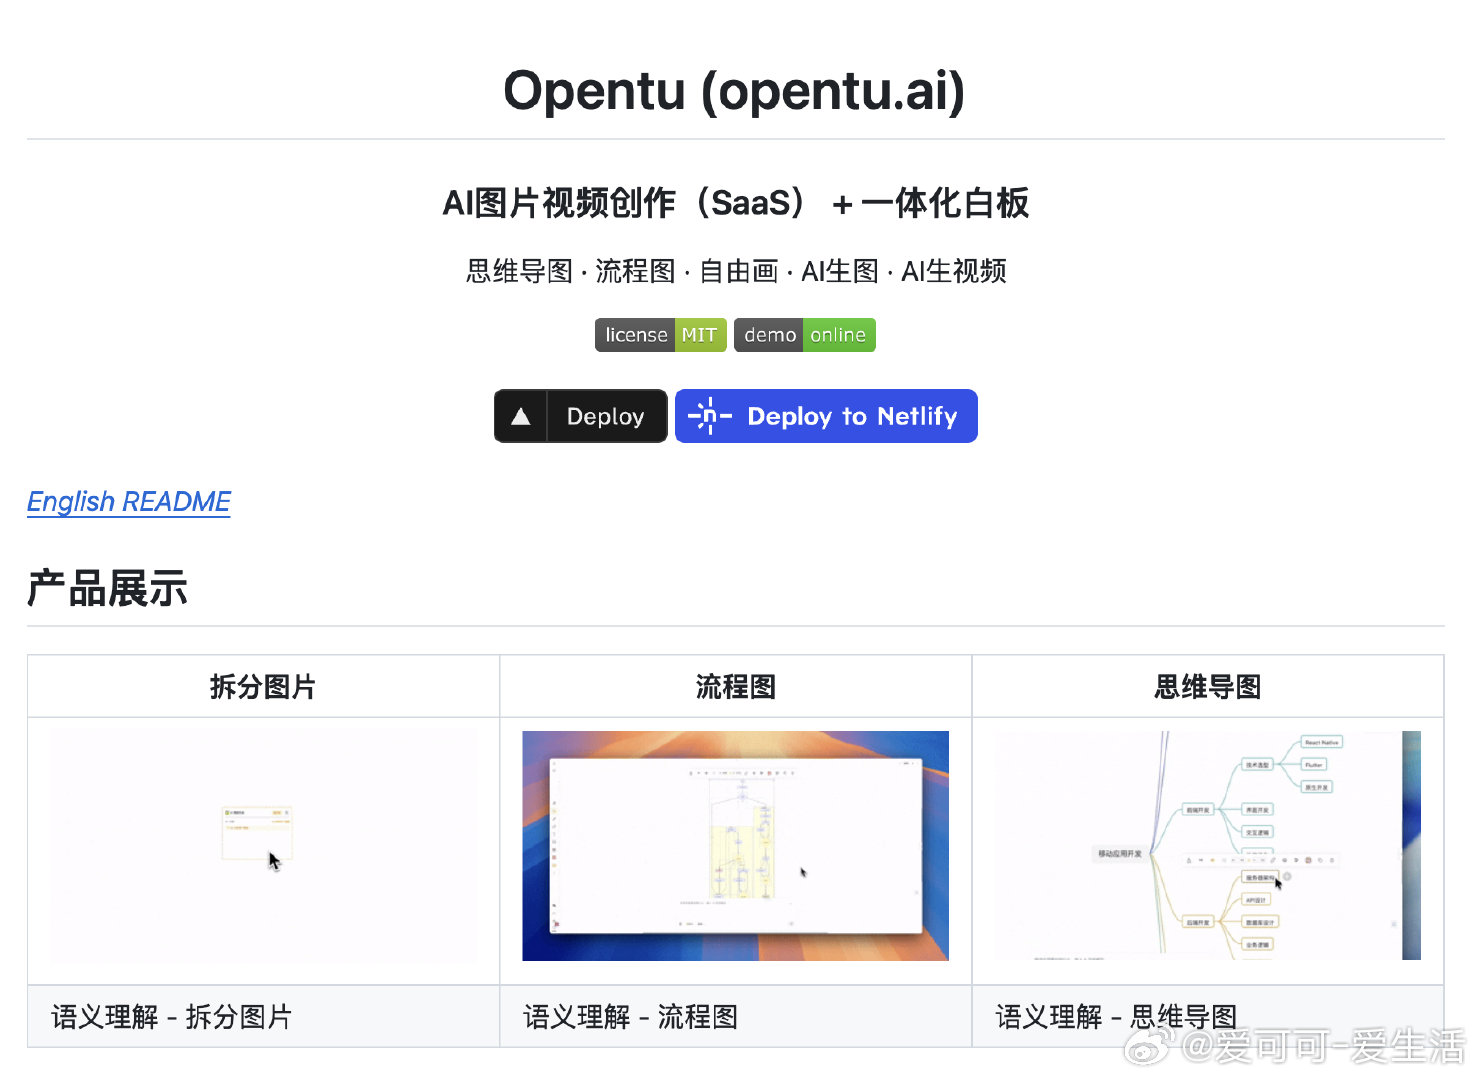Click the AI图片视频创作 subtitle heading
1479x1080 pixels.
(x=735, y=203)
